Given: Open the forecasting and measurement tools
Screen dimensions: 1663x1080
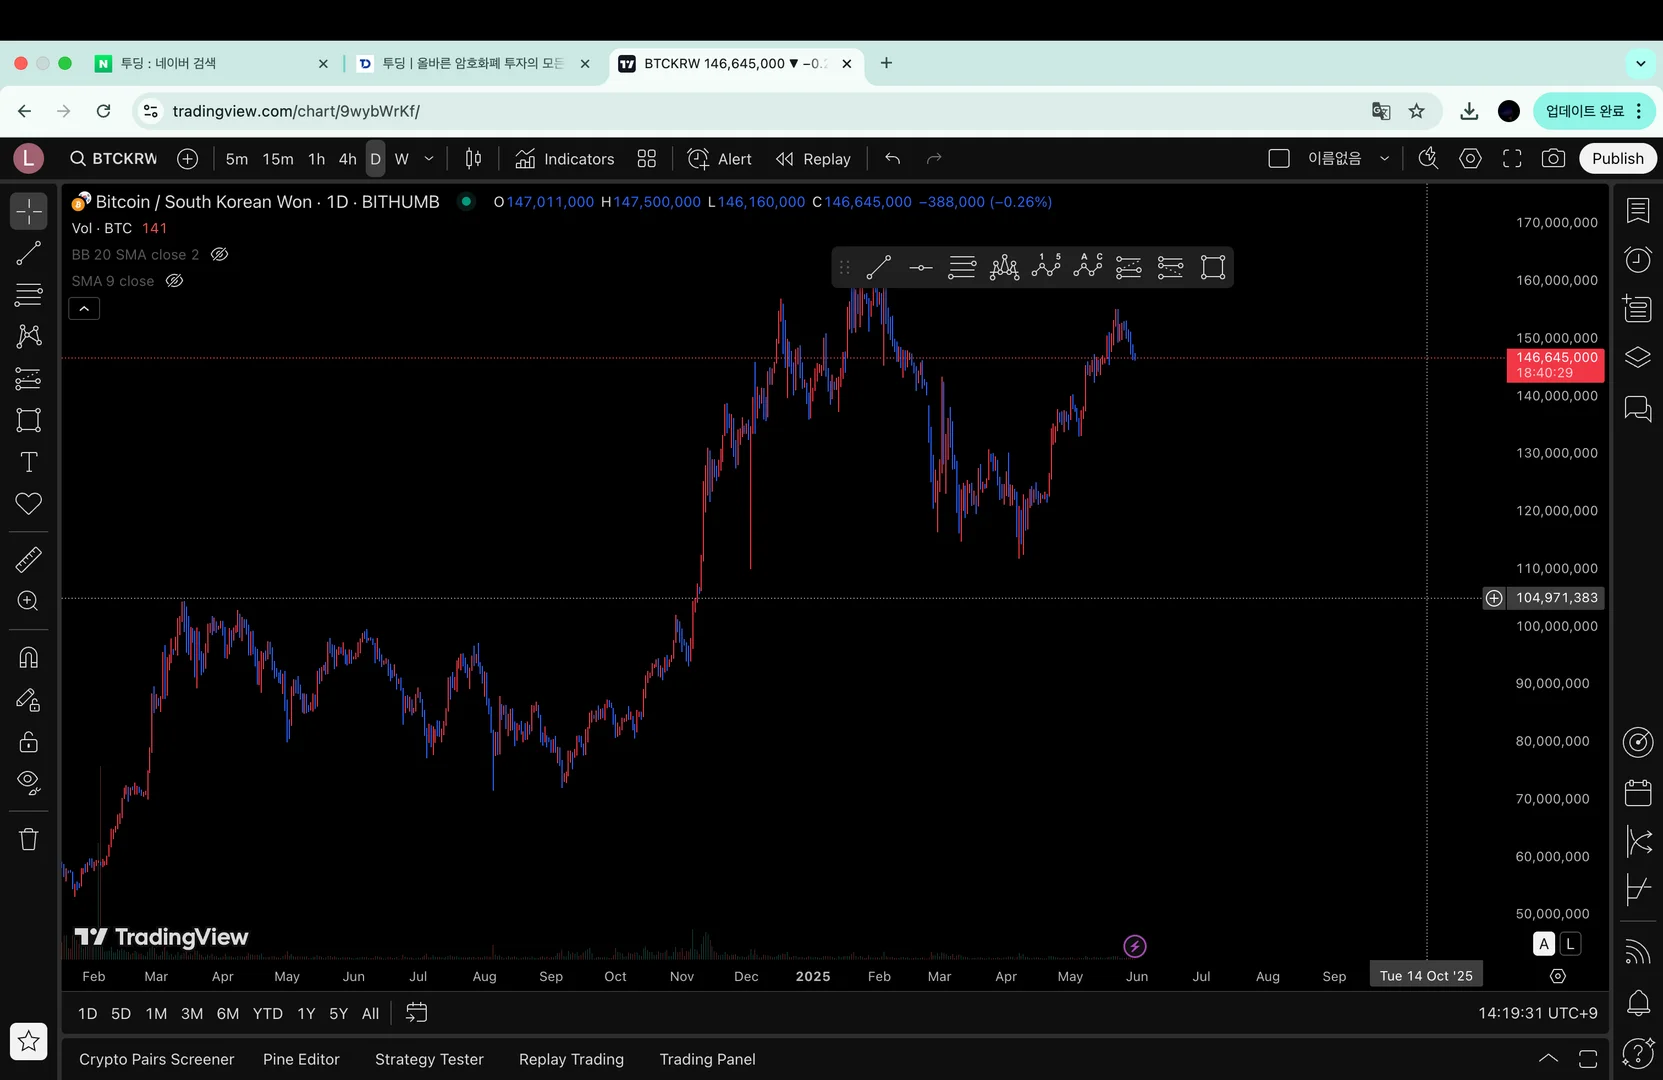Looking at the screenshot, I should point(29,378).
